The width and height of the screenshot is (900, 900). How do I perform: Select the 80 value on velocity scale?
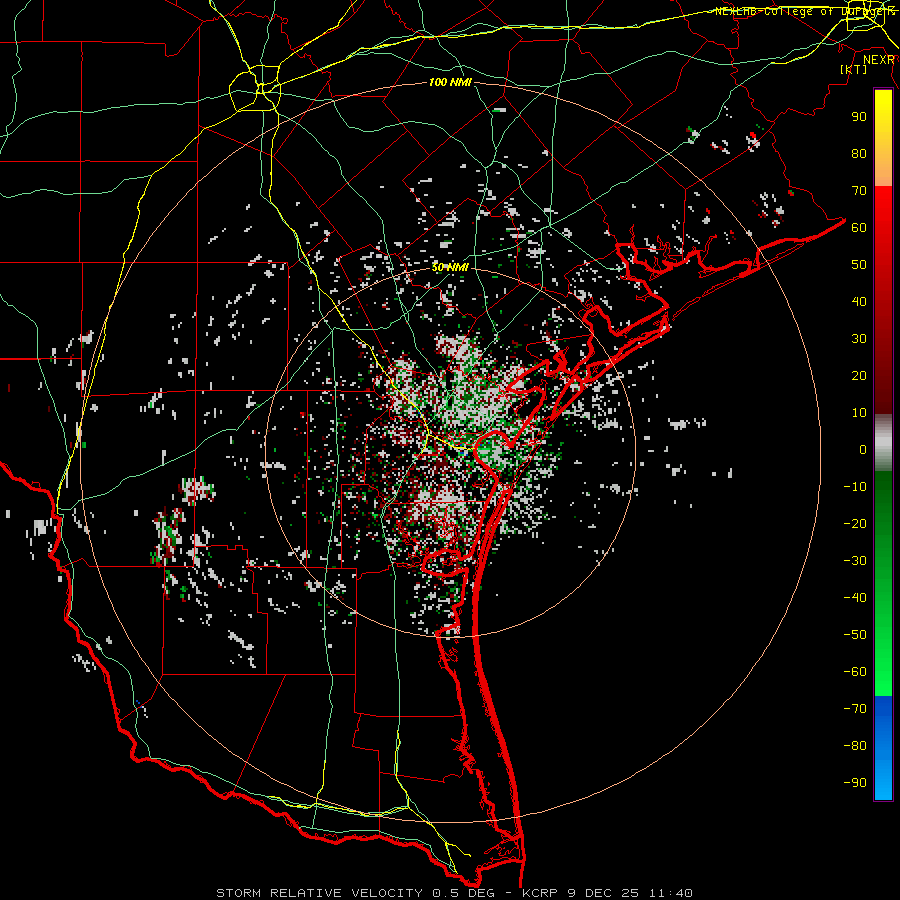point(859,153)
